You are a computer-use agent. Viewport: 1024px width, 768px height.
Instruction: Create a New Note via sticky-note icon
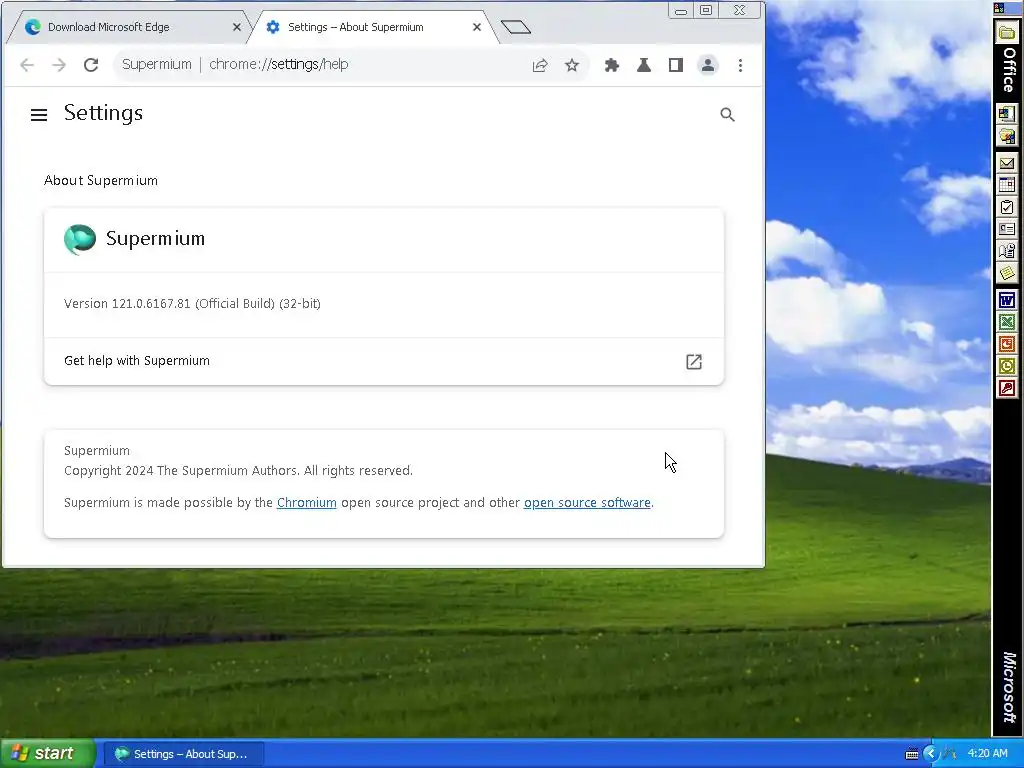pyautogui.click(x=1006, y=273)
